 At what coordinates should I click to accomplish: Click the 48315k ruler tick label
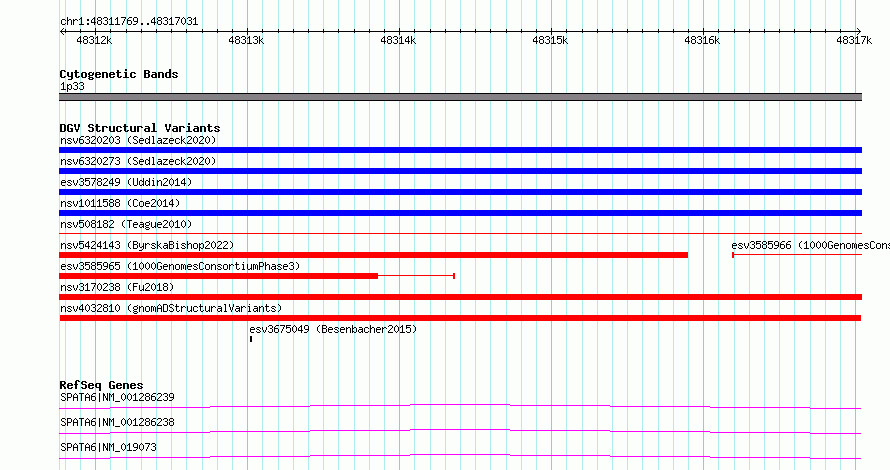[551, 40]
